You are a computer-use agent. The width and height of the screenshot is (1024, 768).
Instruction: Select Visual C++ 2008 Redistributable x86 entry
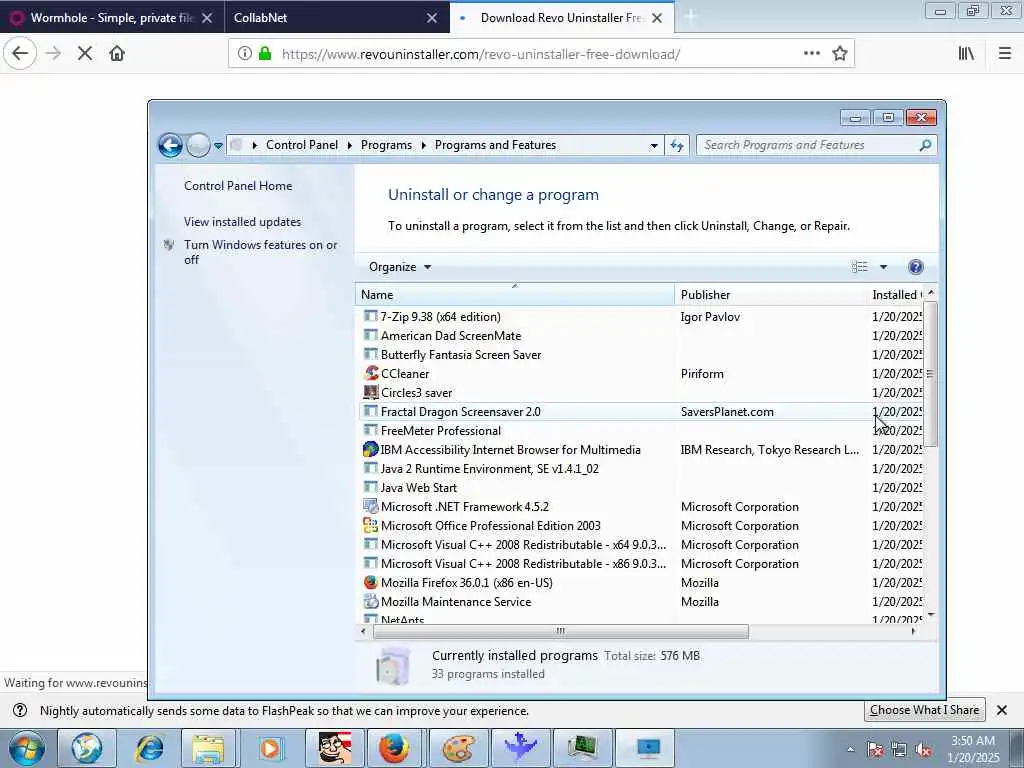(523, 564)
